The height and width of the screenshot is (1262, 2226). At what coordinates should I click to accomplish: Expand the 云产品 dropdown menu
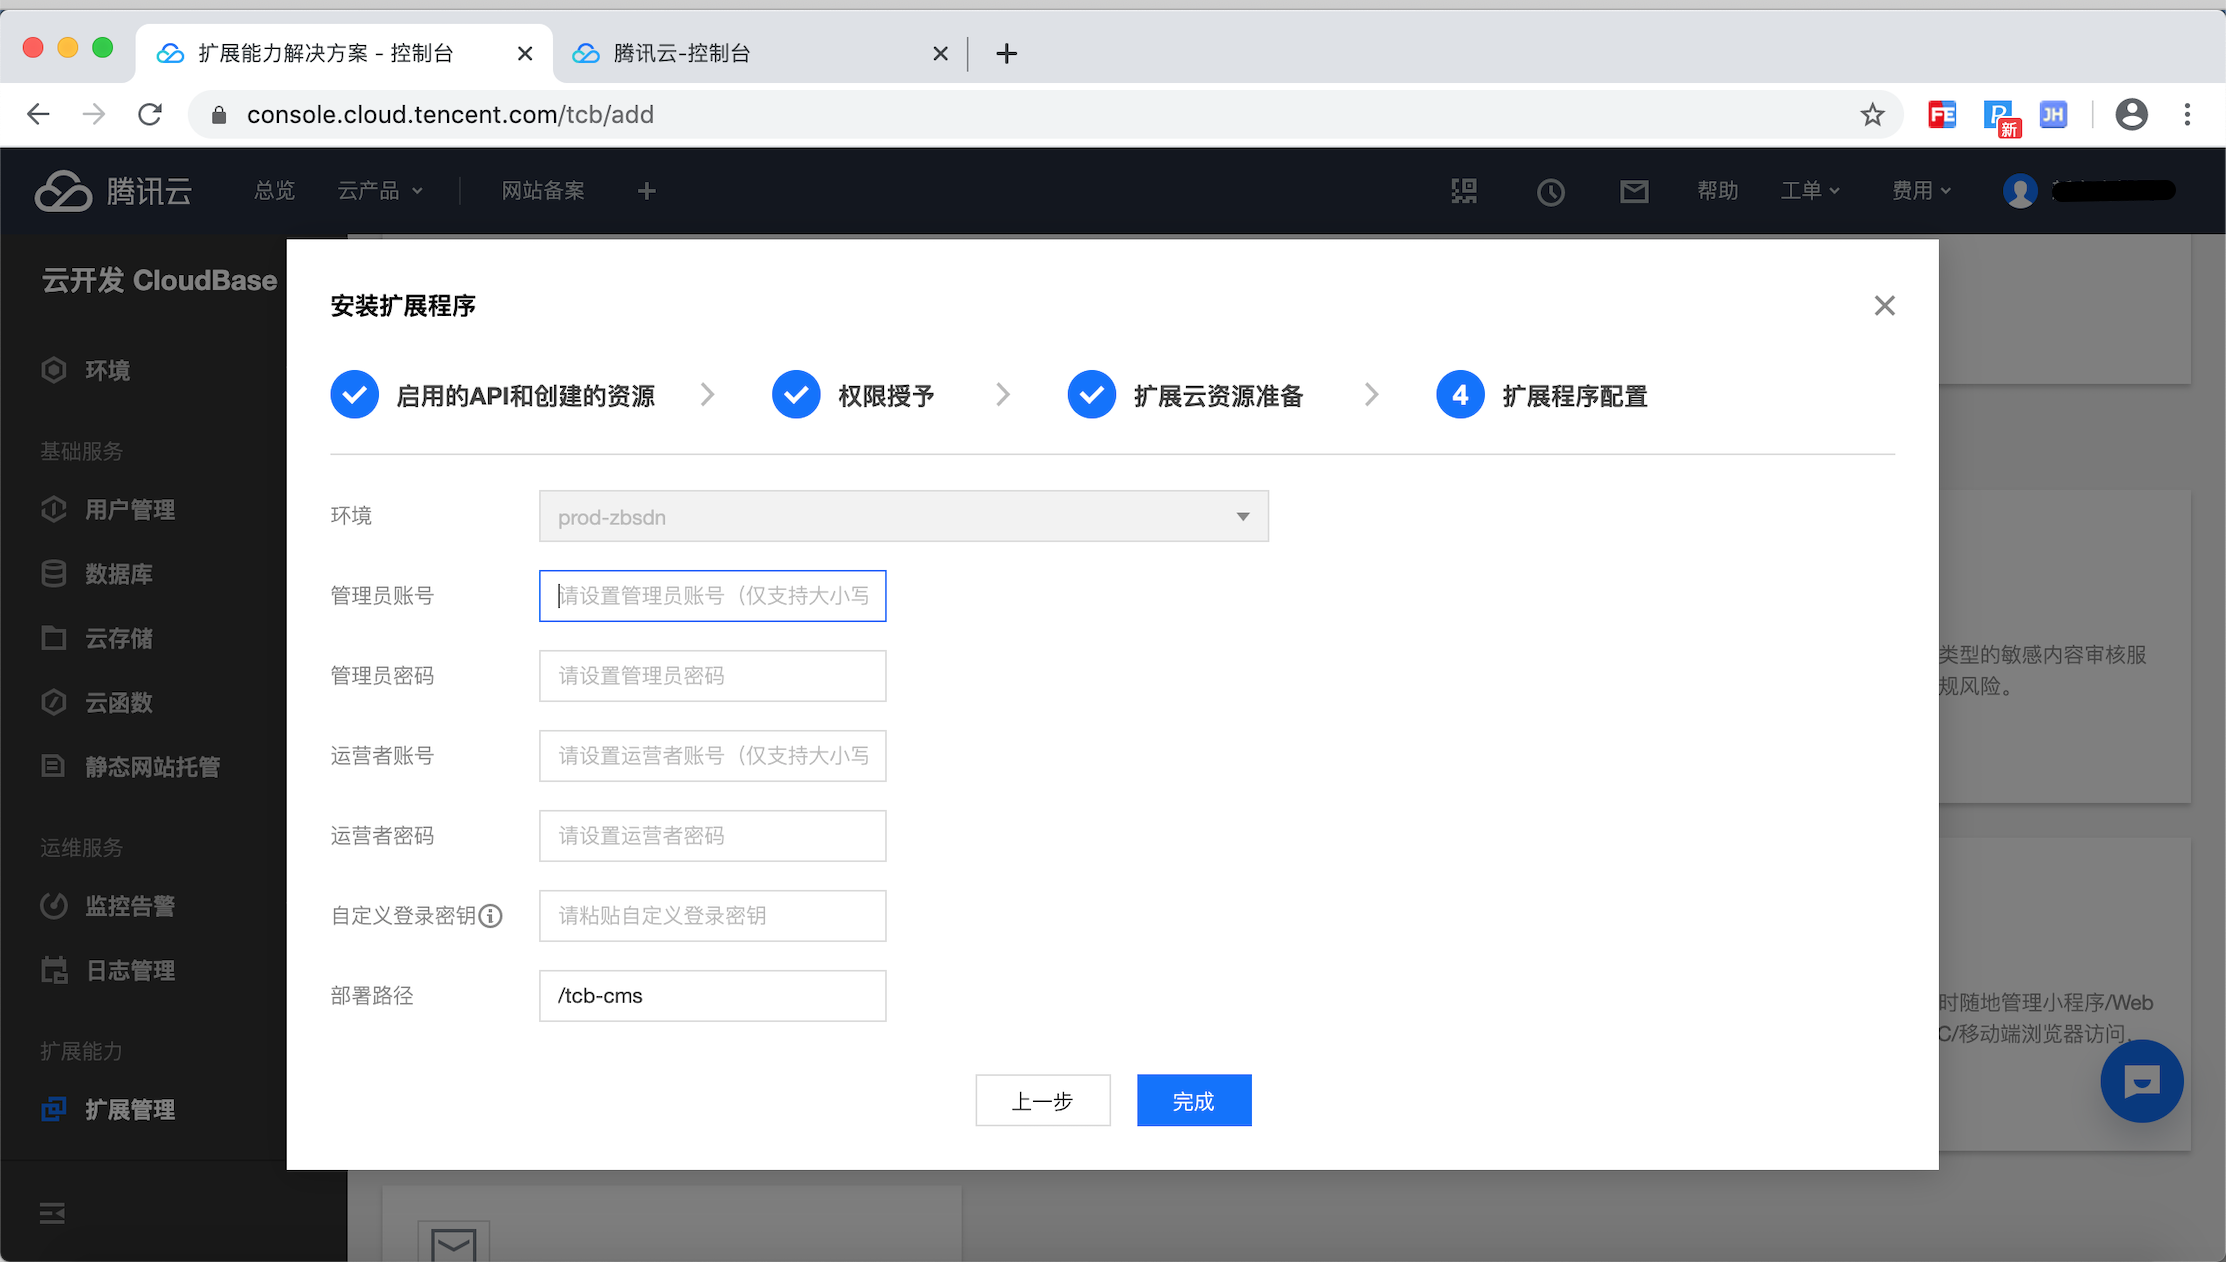pyautogui.click(x=380, y=191)
